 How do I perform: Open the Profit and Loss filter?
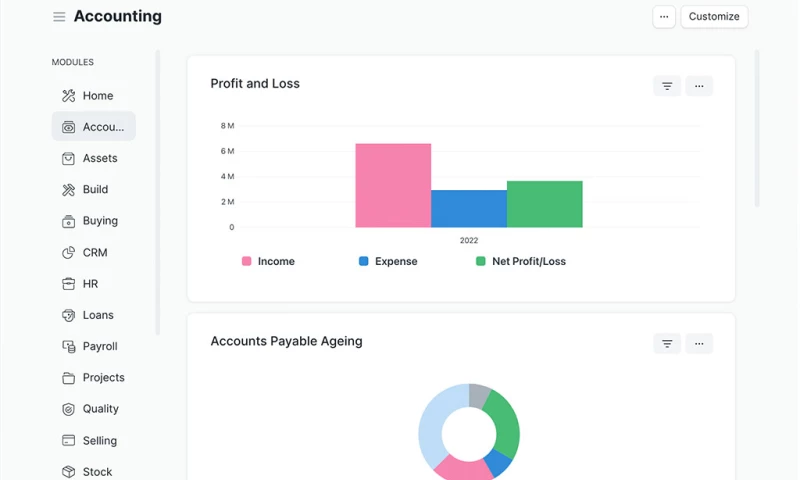[667, 86]
